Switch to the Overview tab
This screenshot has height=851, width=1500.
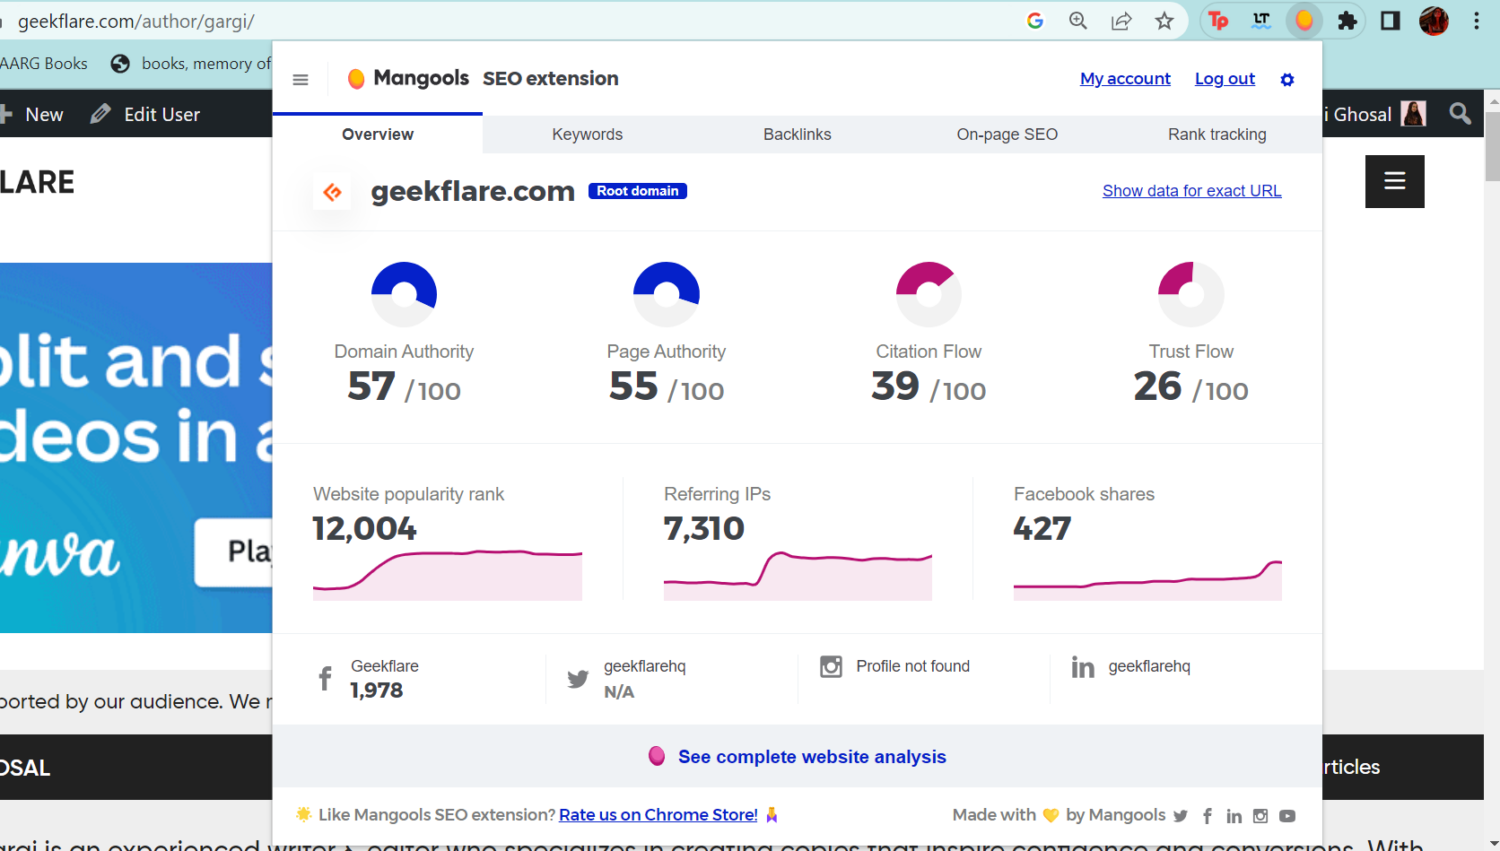378,134
